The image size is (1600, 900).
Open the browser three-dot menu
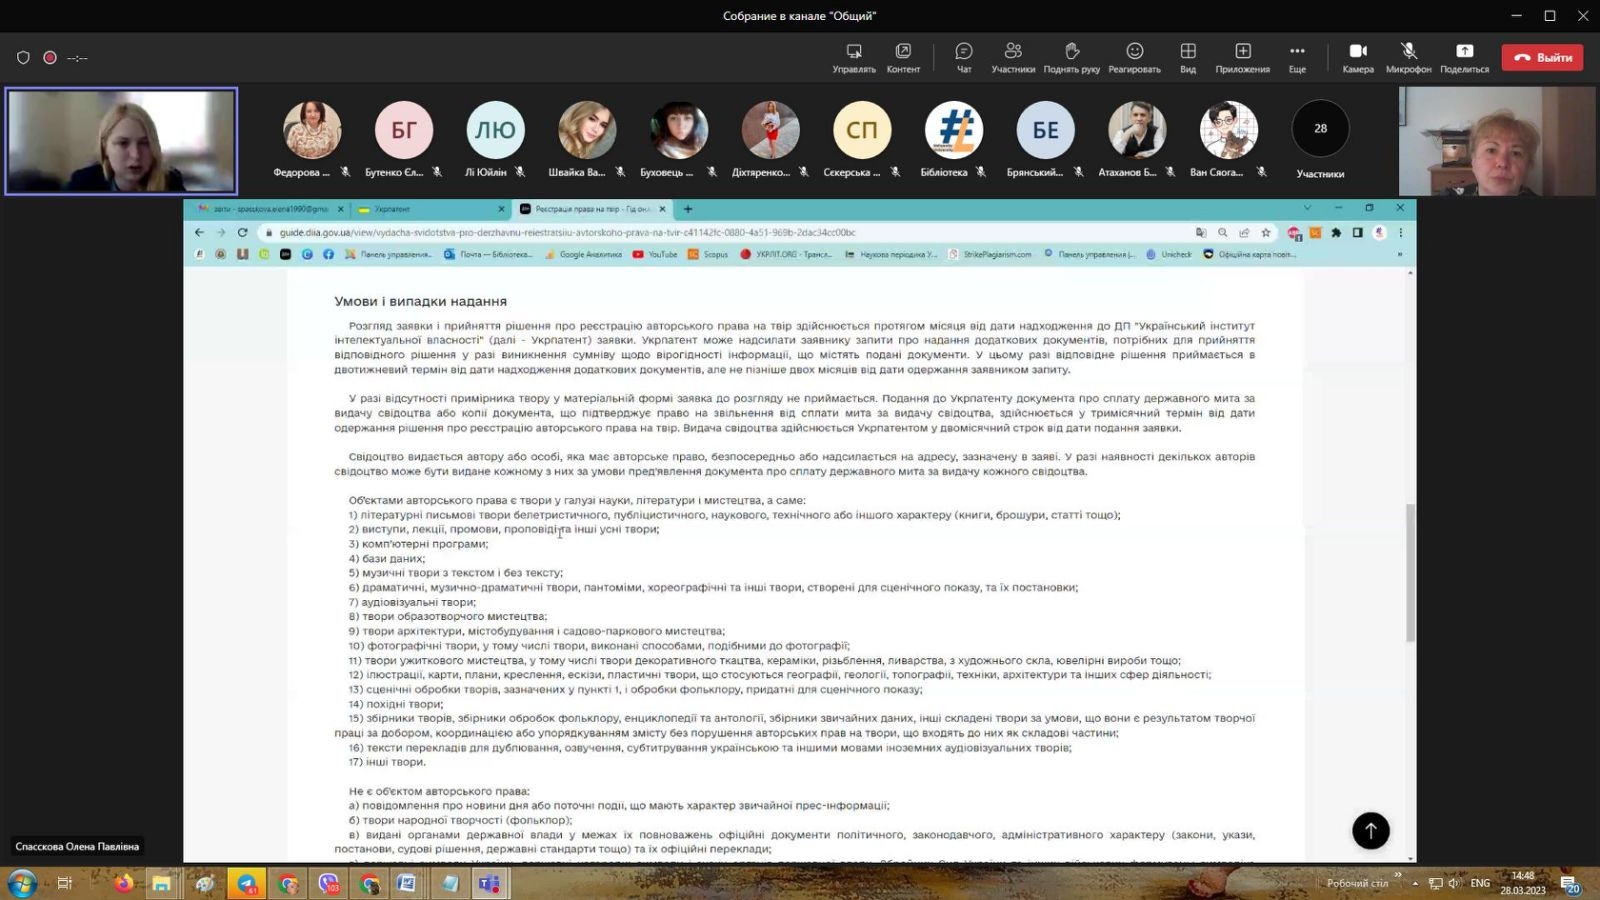[x=1400, y=233]
